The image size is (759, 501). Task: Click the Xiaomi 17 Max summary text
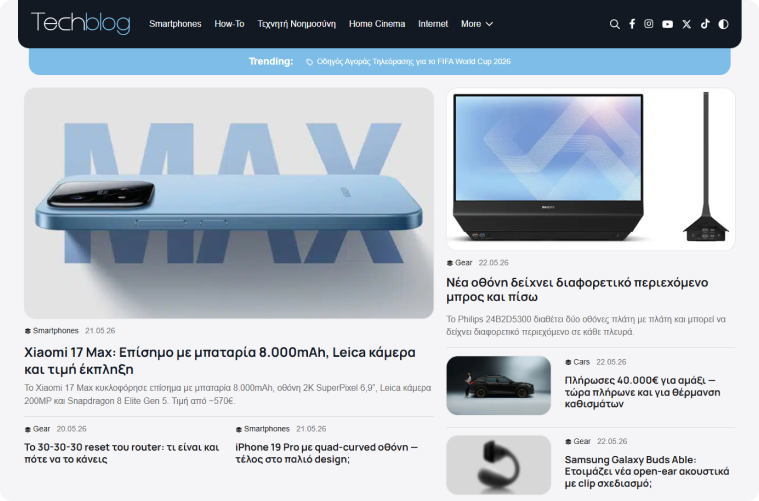pos(228,395)
